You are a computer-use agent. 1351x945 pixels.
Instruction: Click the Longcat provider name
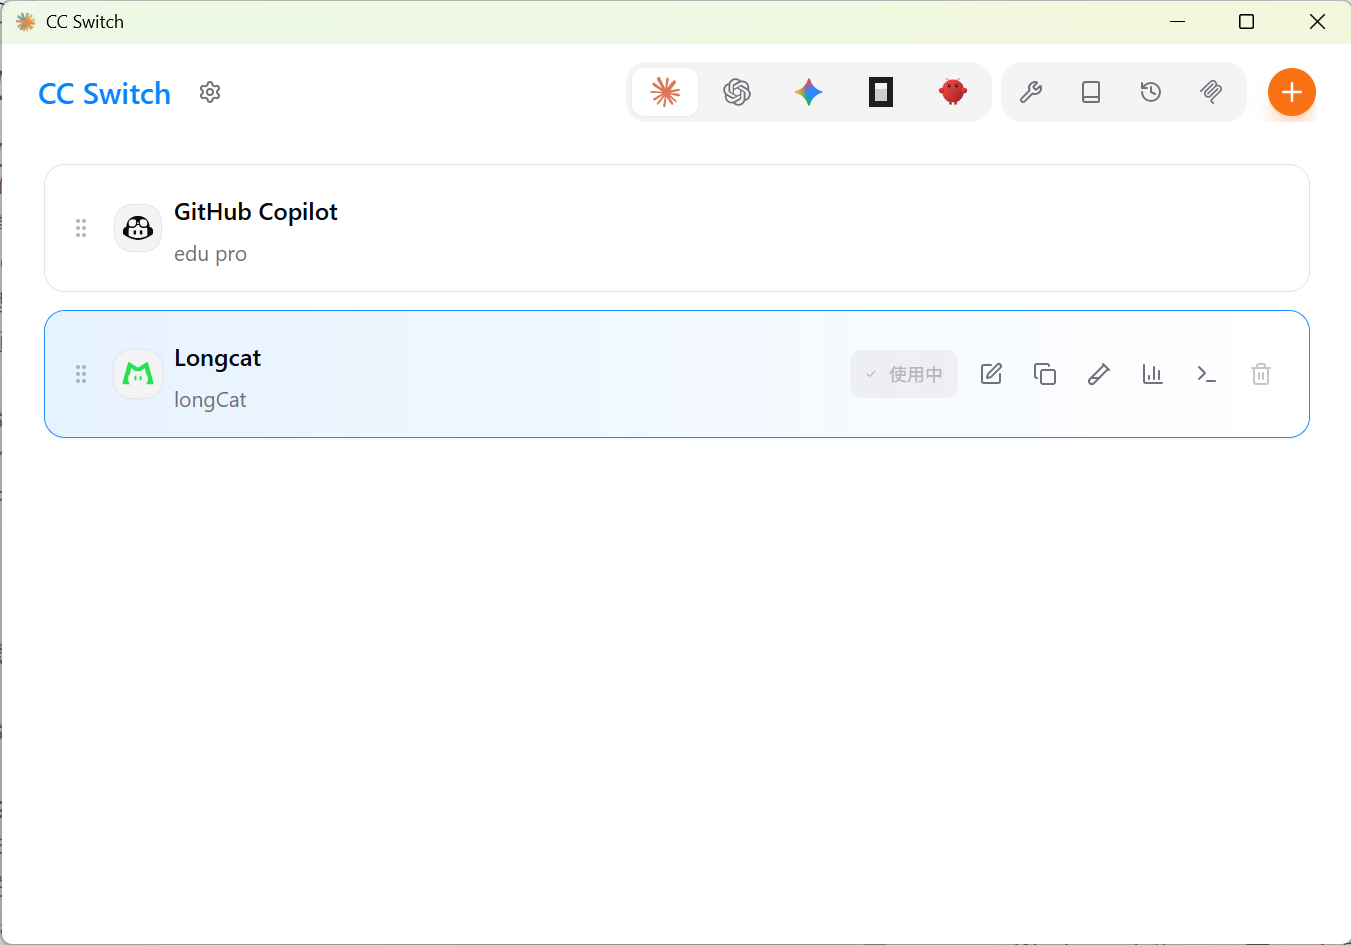point(217,358)
